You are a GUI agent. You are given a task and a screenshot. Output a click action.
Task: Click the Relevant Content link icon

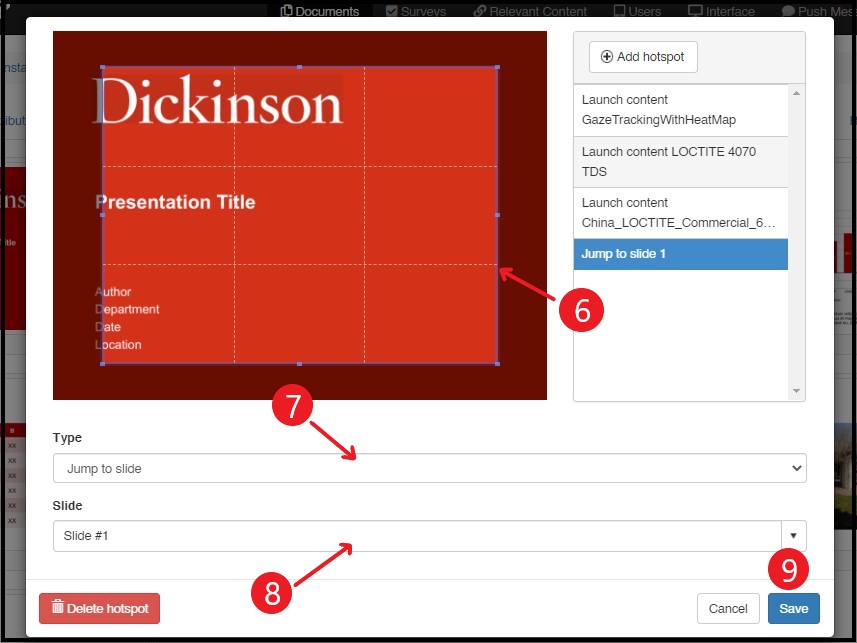(479, 11)
